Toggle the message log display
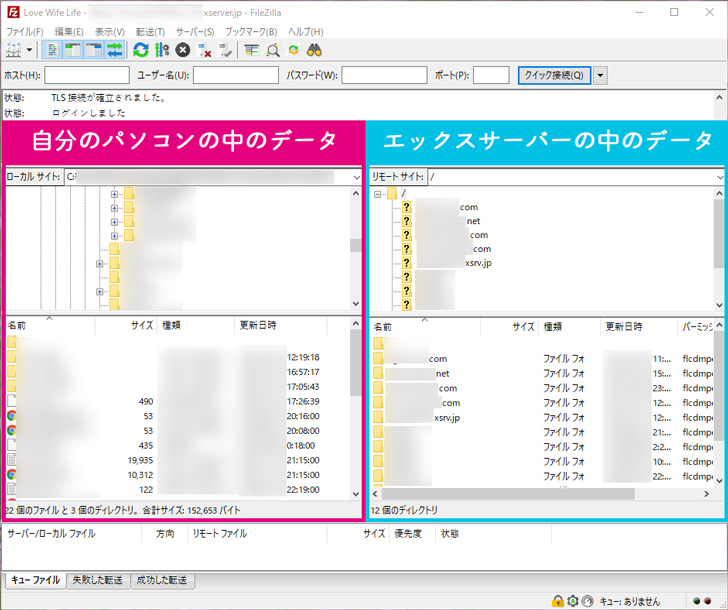The image size is (728, 610). (x=53, y=49)
